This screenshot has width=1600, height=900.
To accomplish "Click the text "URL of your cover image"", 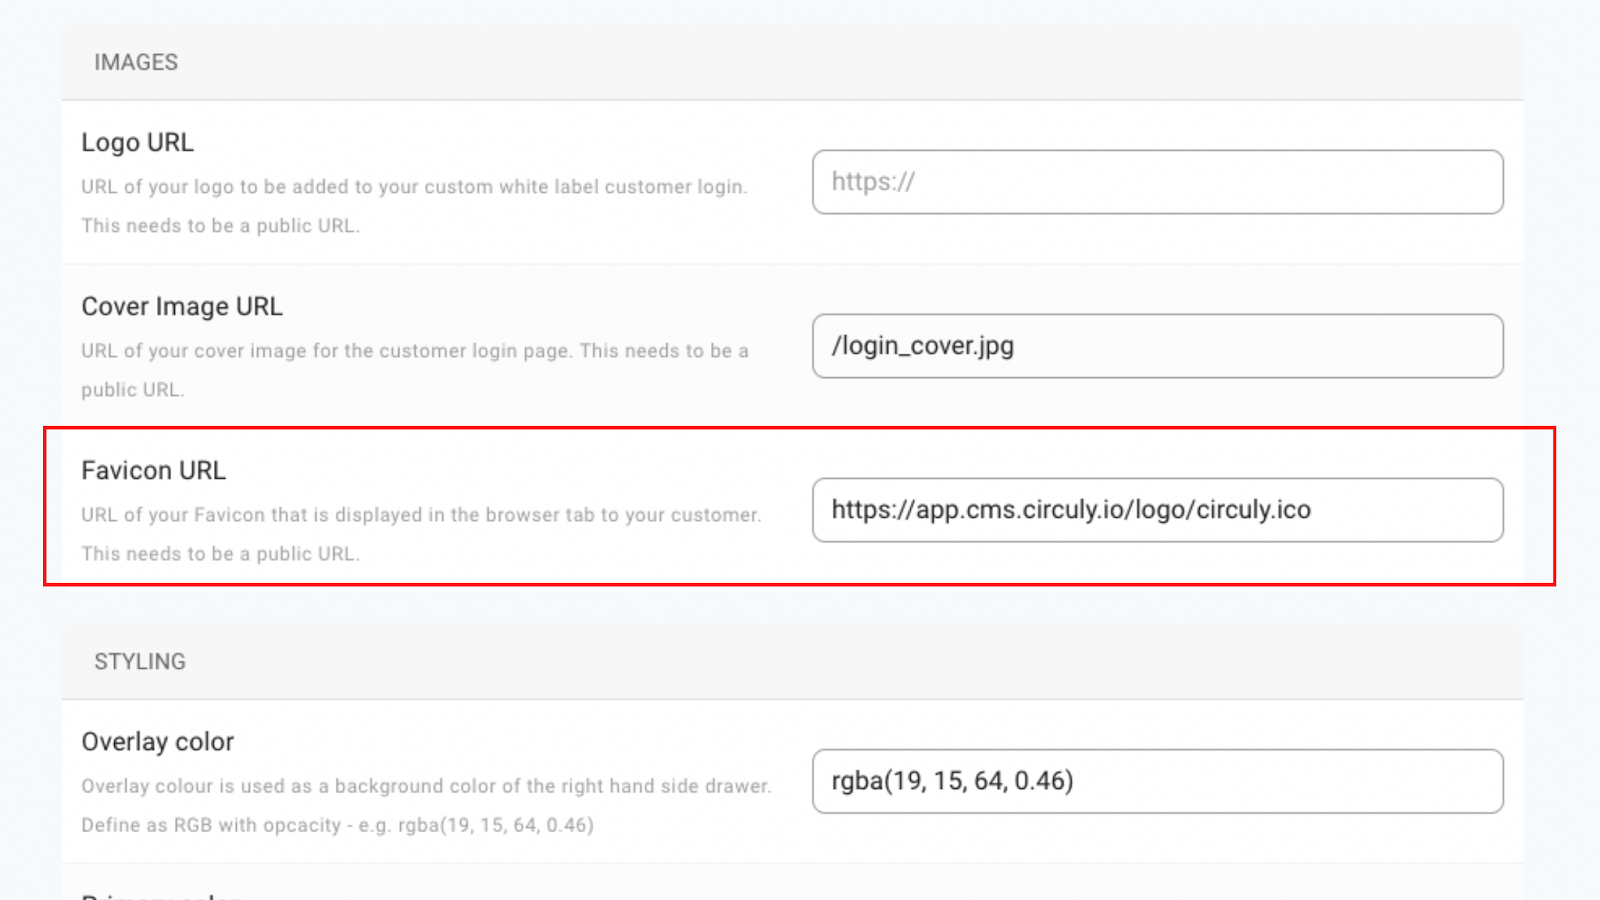I will point(195,351).
